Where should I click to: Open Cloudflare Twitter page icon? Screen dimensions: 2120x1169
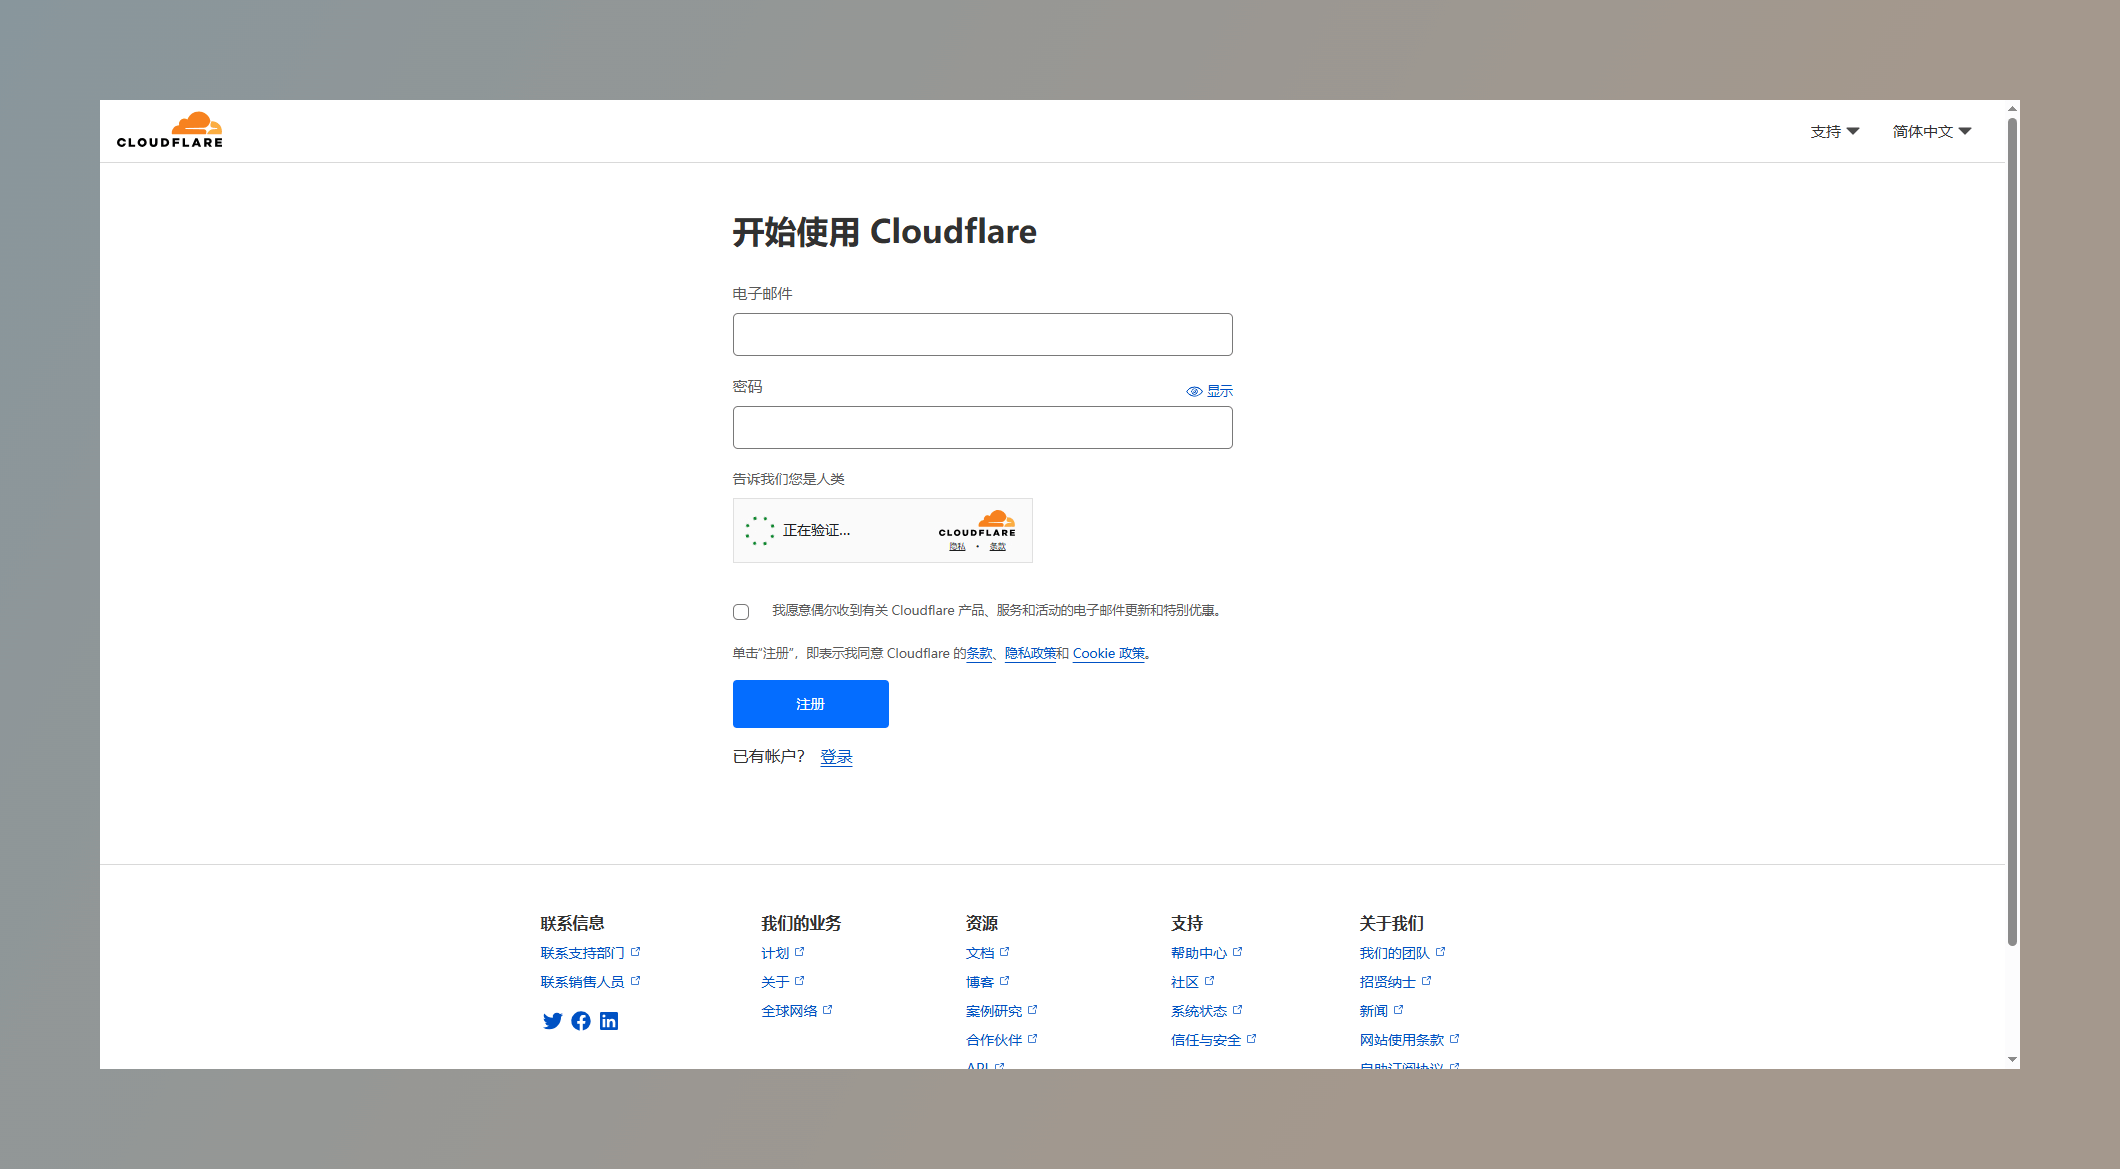point(552,1021)
